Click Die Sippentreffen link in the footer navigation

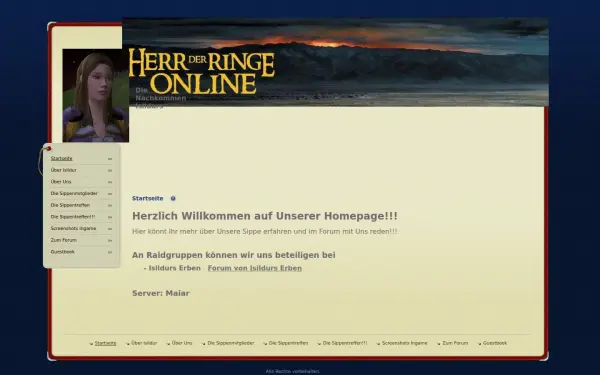[288, 343]
